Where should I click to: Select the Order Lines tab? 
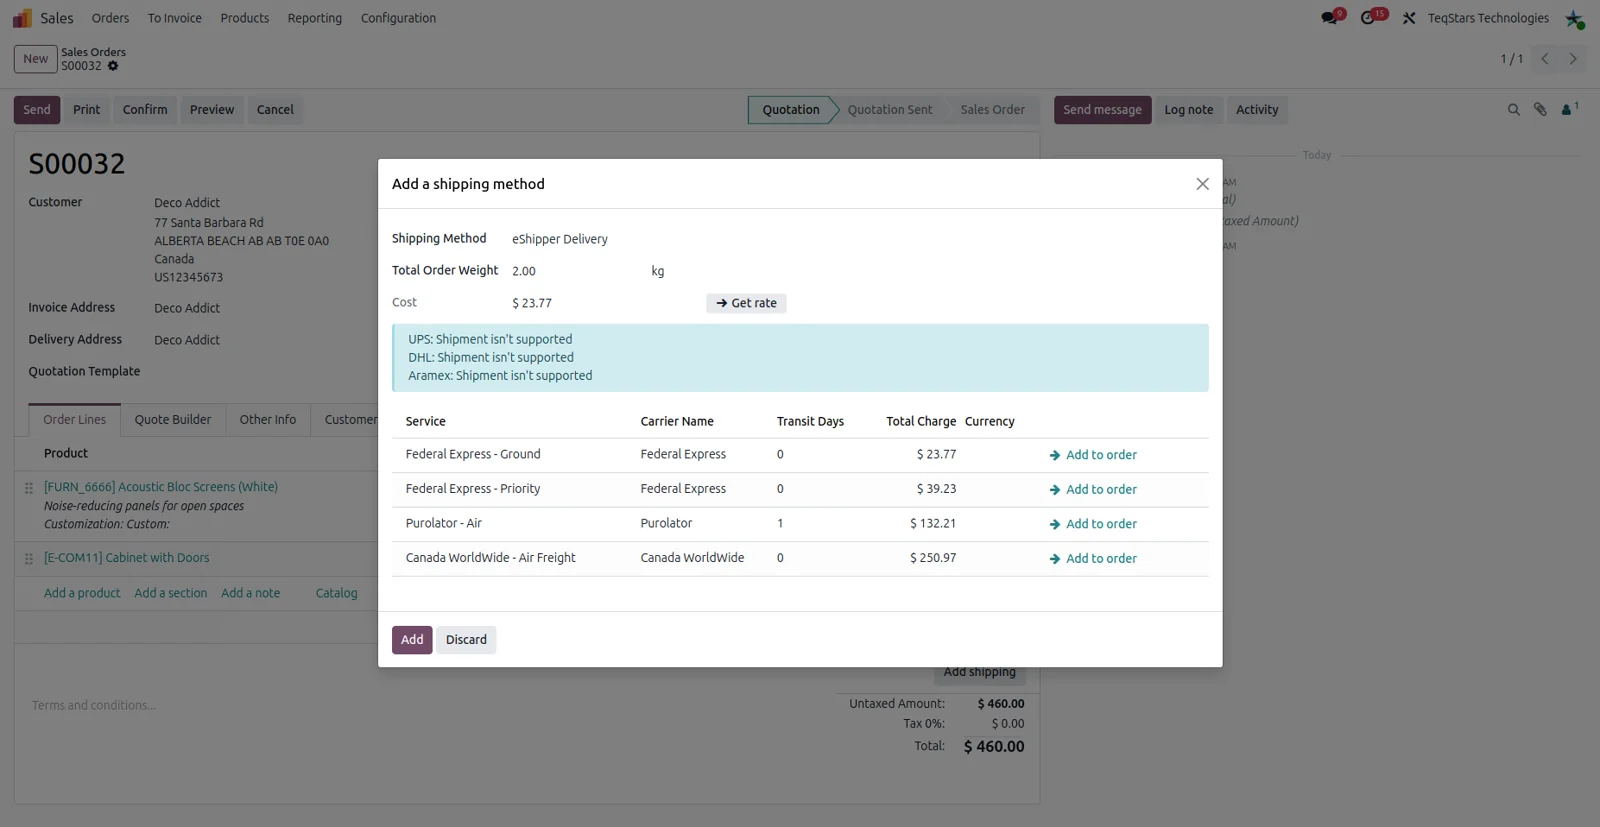(x=75, y=420)
